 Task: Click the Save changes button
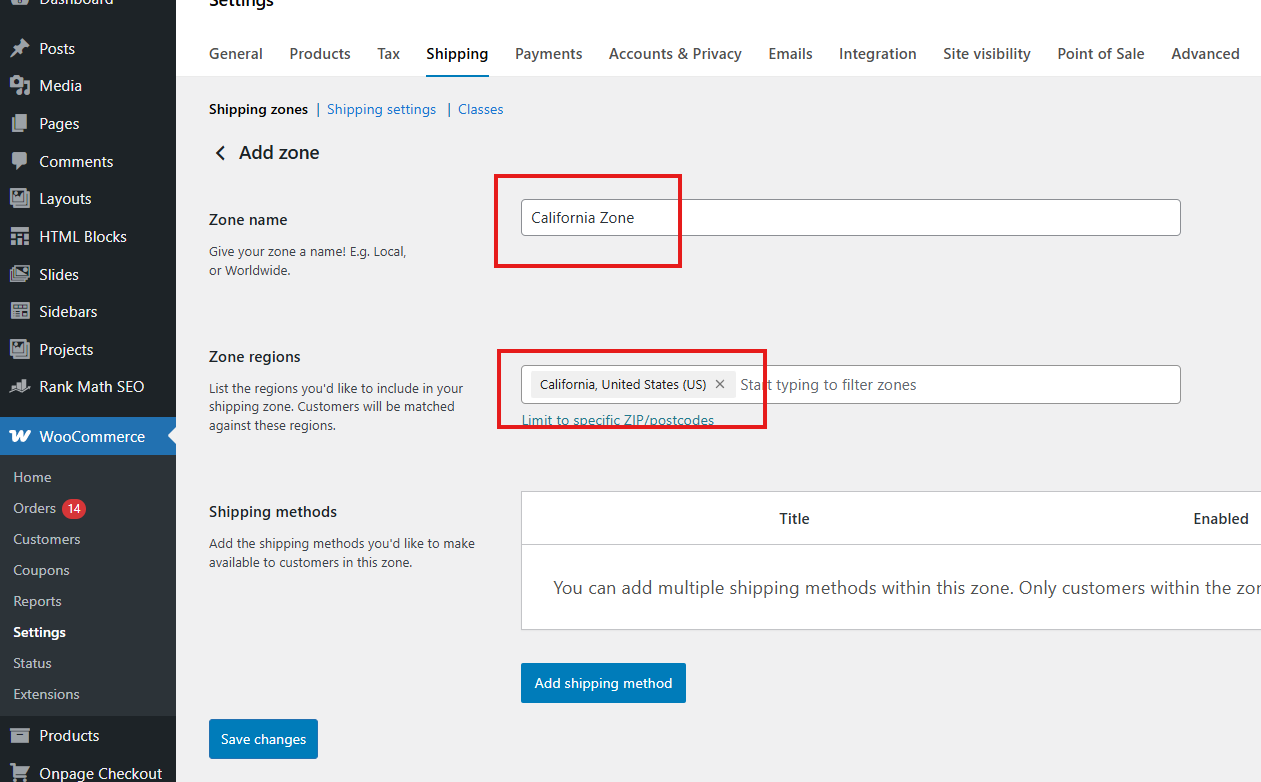pyautogui.click(x=263, y=739)
